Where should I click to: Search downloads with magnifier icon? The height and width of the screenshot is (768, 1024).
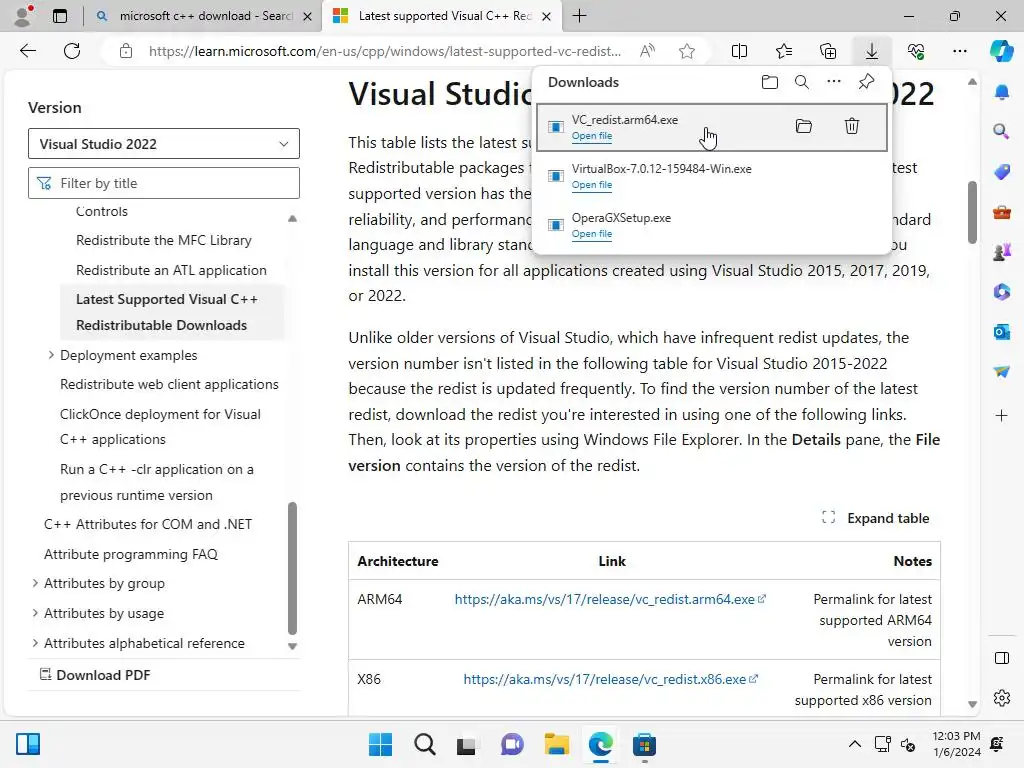(801, 82)
